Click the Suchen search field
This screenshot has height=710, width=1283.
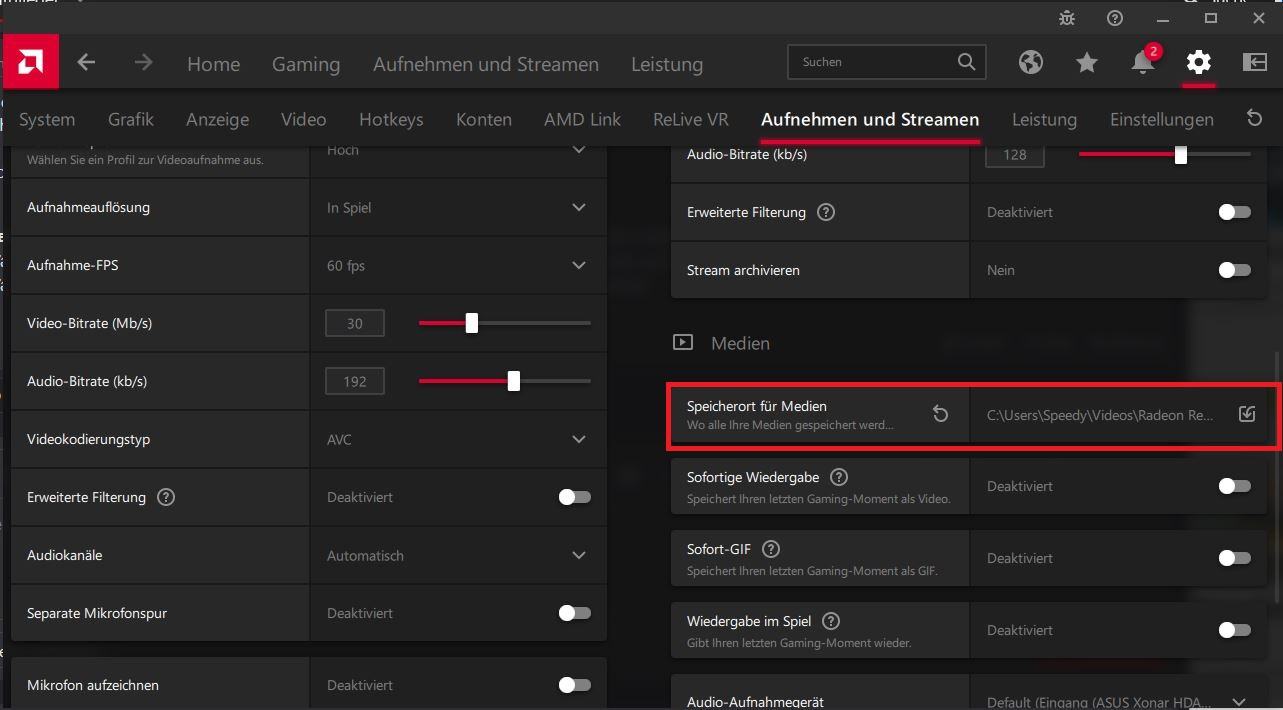coord(875,62)
